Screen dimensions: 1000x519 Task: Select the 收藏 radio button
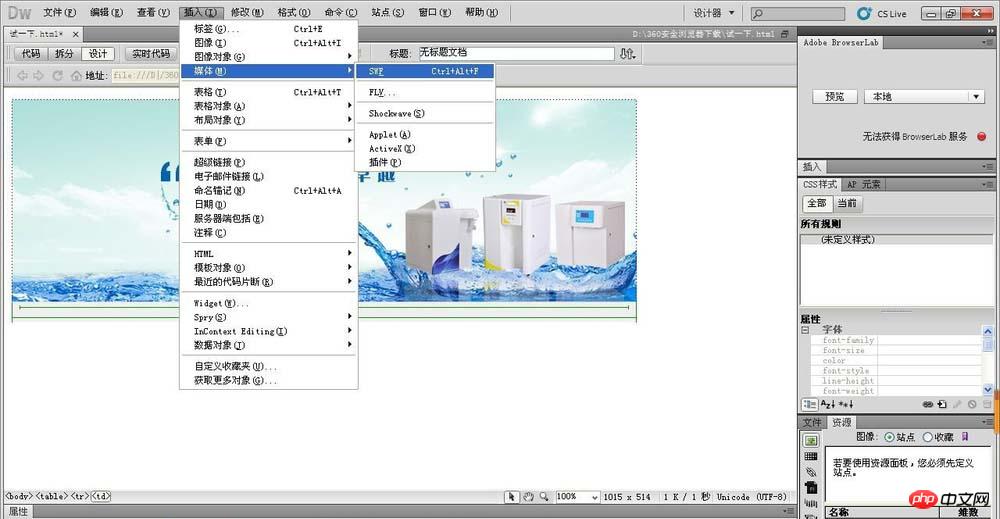coord(927,437)
